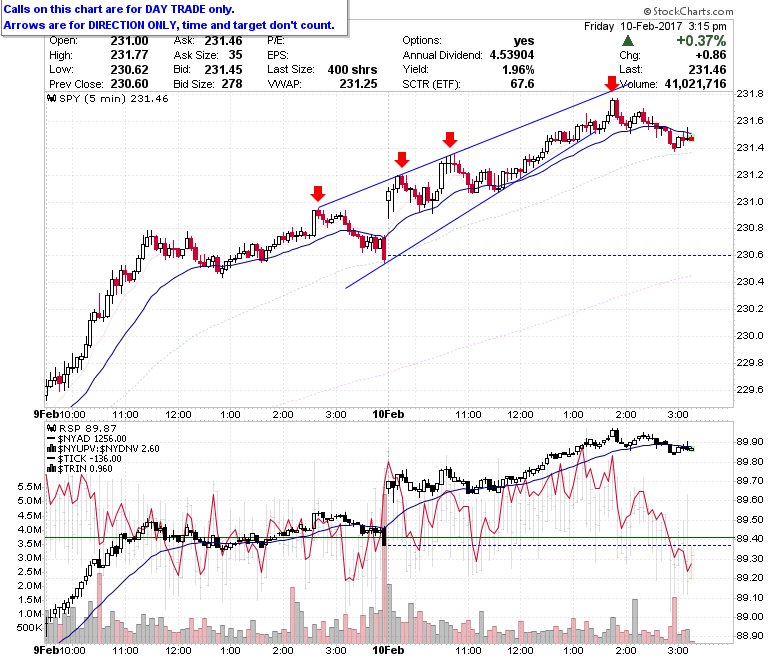Screen dimensions: 780x659
Task: Click the Volume value 41,021,716
Action: pyautogui.click(x=695, y=84)
